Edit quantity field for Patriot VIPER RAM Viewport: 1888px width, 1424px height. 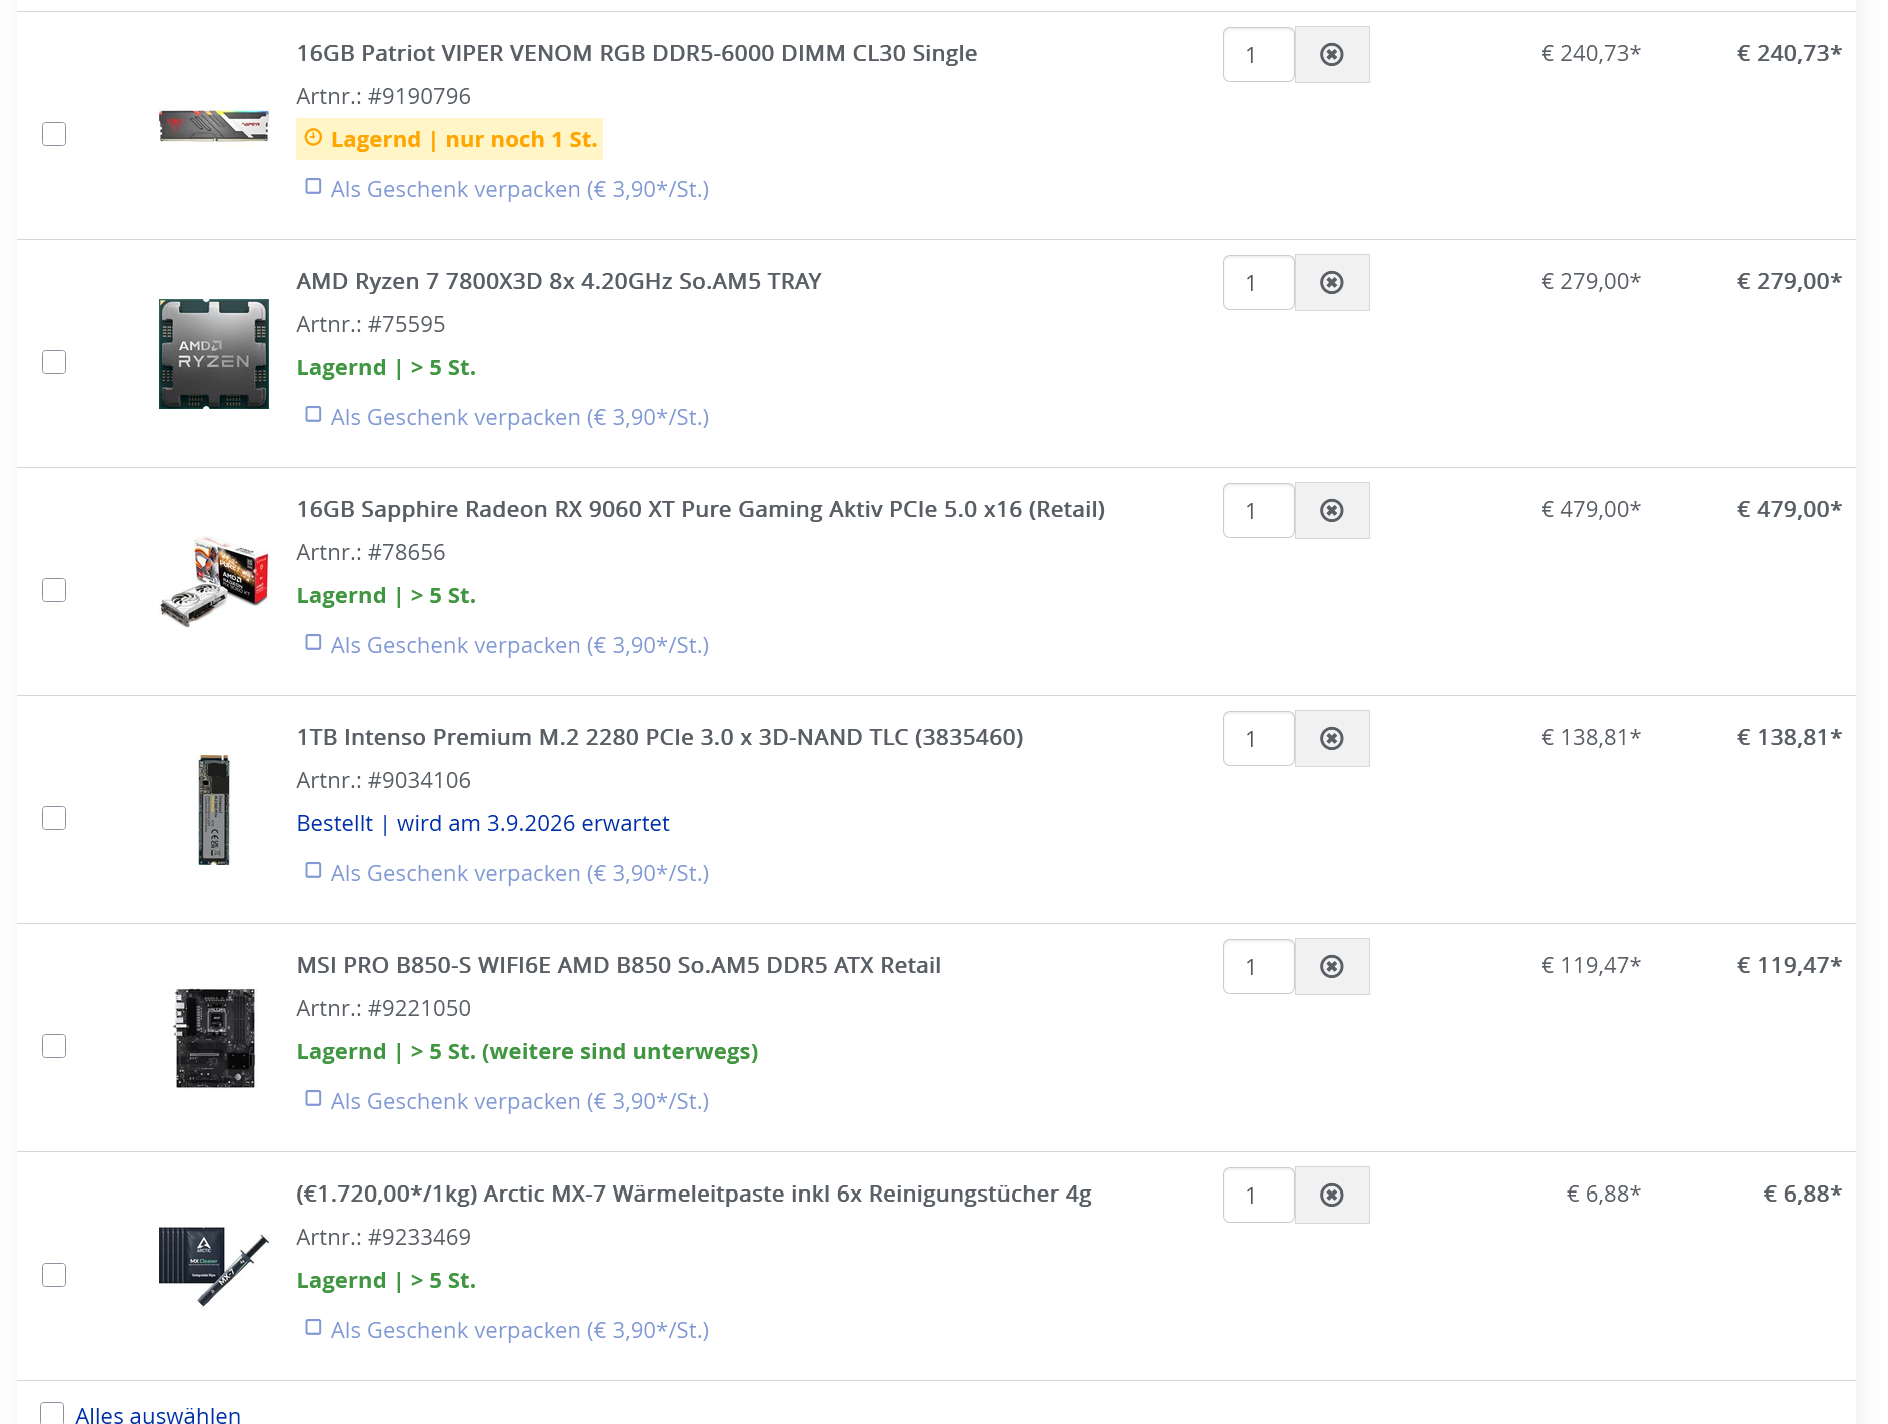(1259, 54)
